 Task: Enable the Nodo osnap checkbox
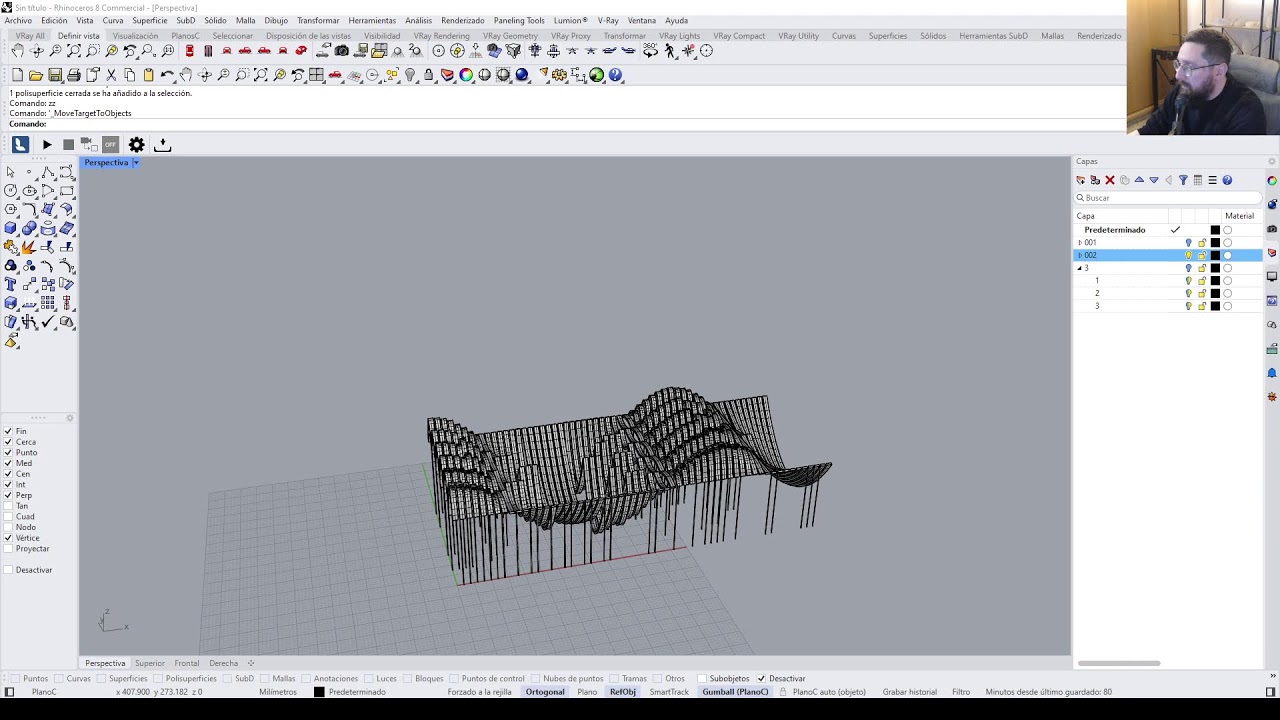pyautogui.click(x=8, y=527)
